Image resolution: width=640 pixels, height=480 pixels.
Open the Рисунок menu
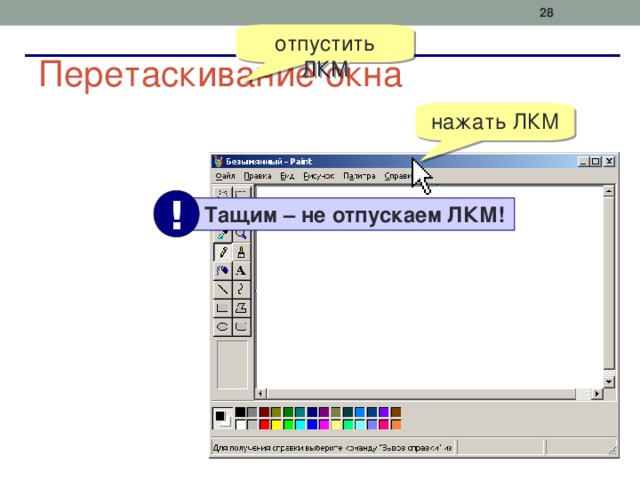(319, 176)
